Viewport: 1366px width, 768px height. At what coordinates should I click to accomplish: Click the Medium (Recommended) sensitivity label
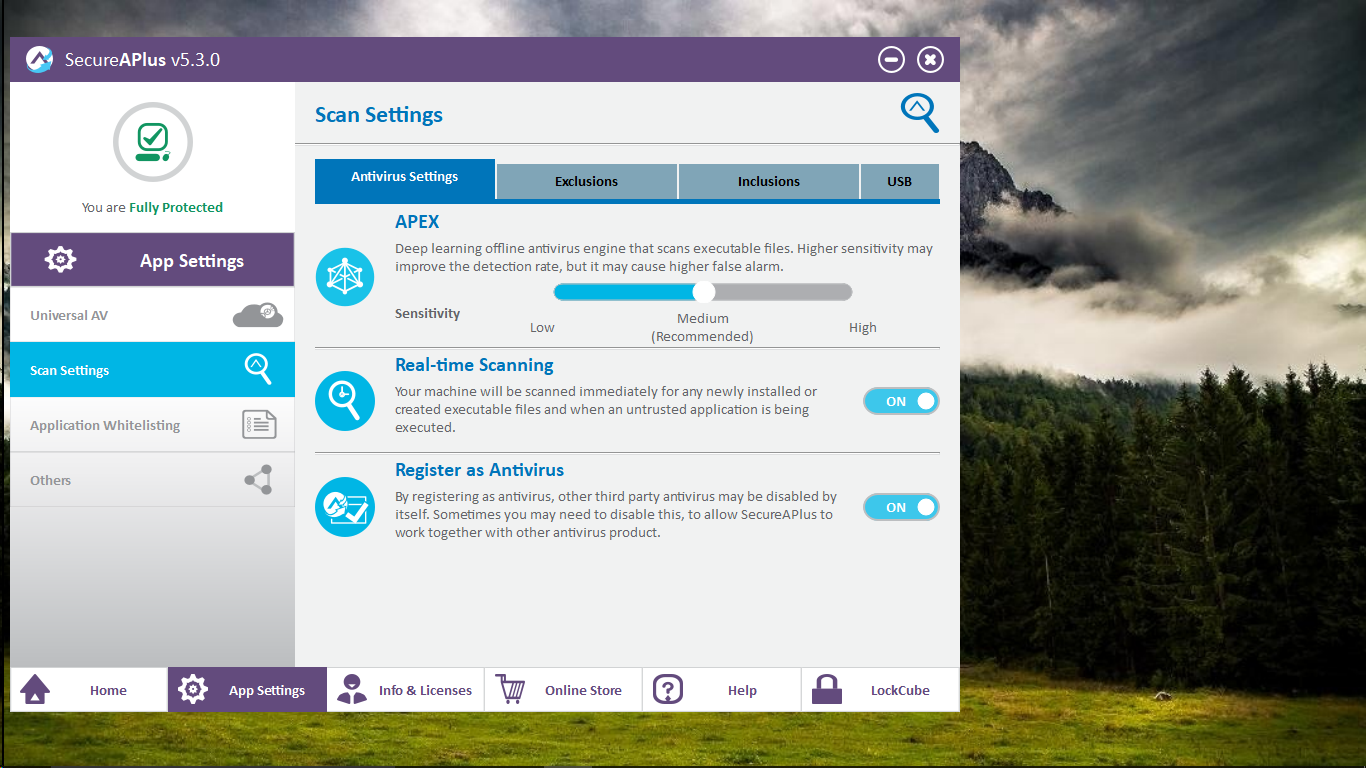coord(702,327)
